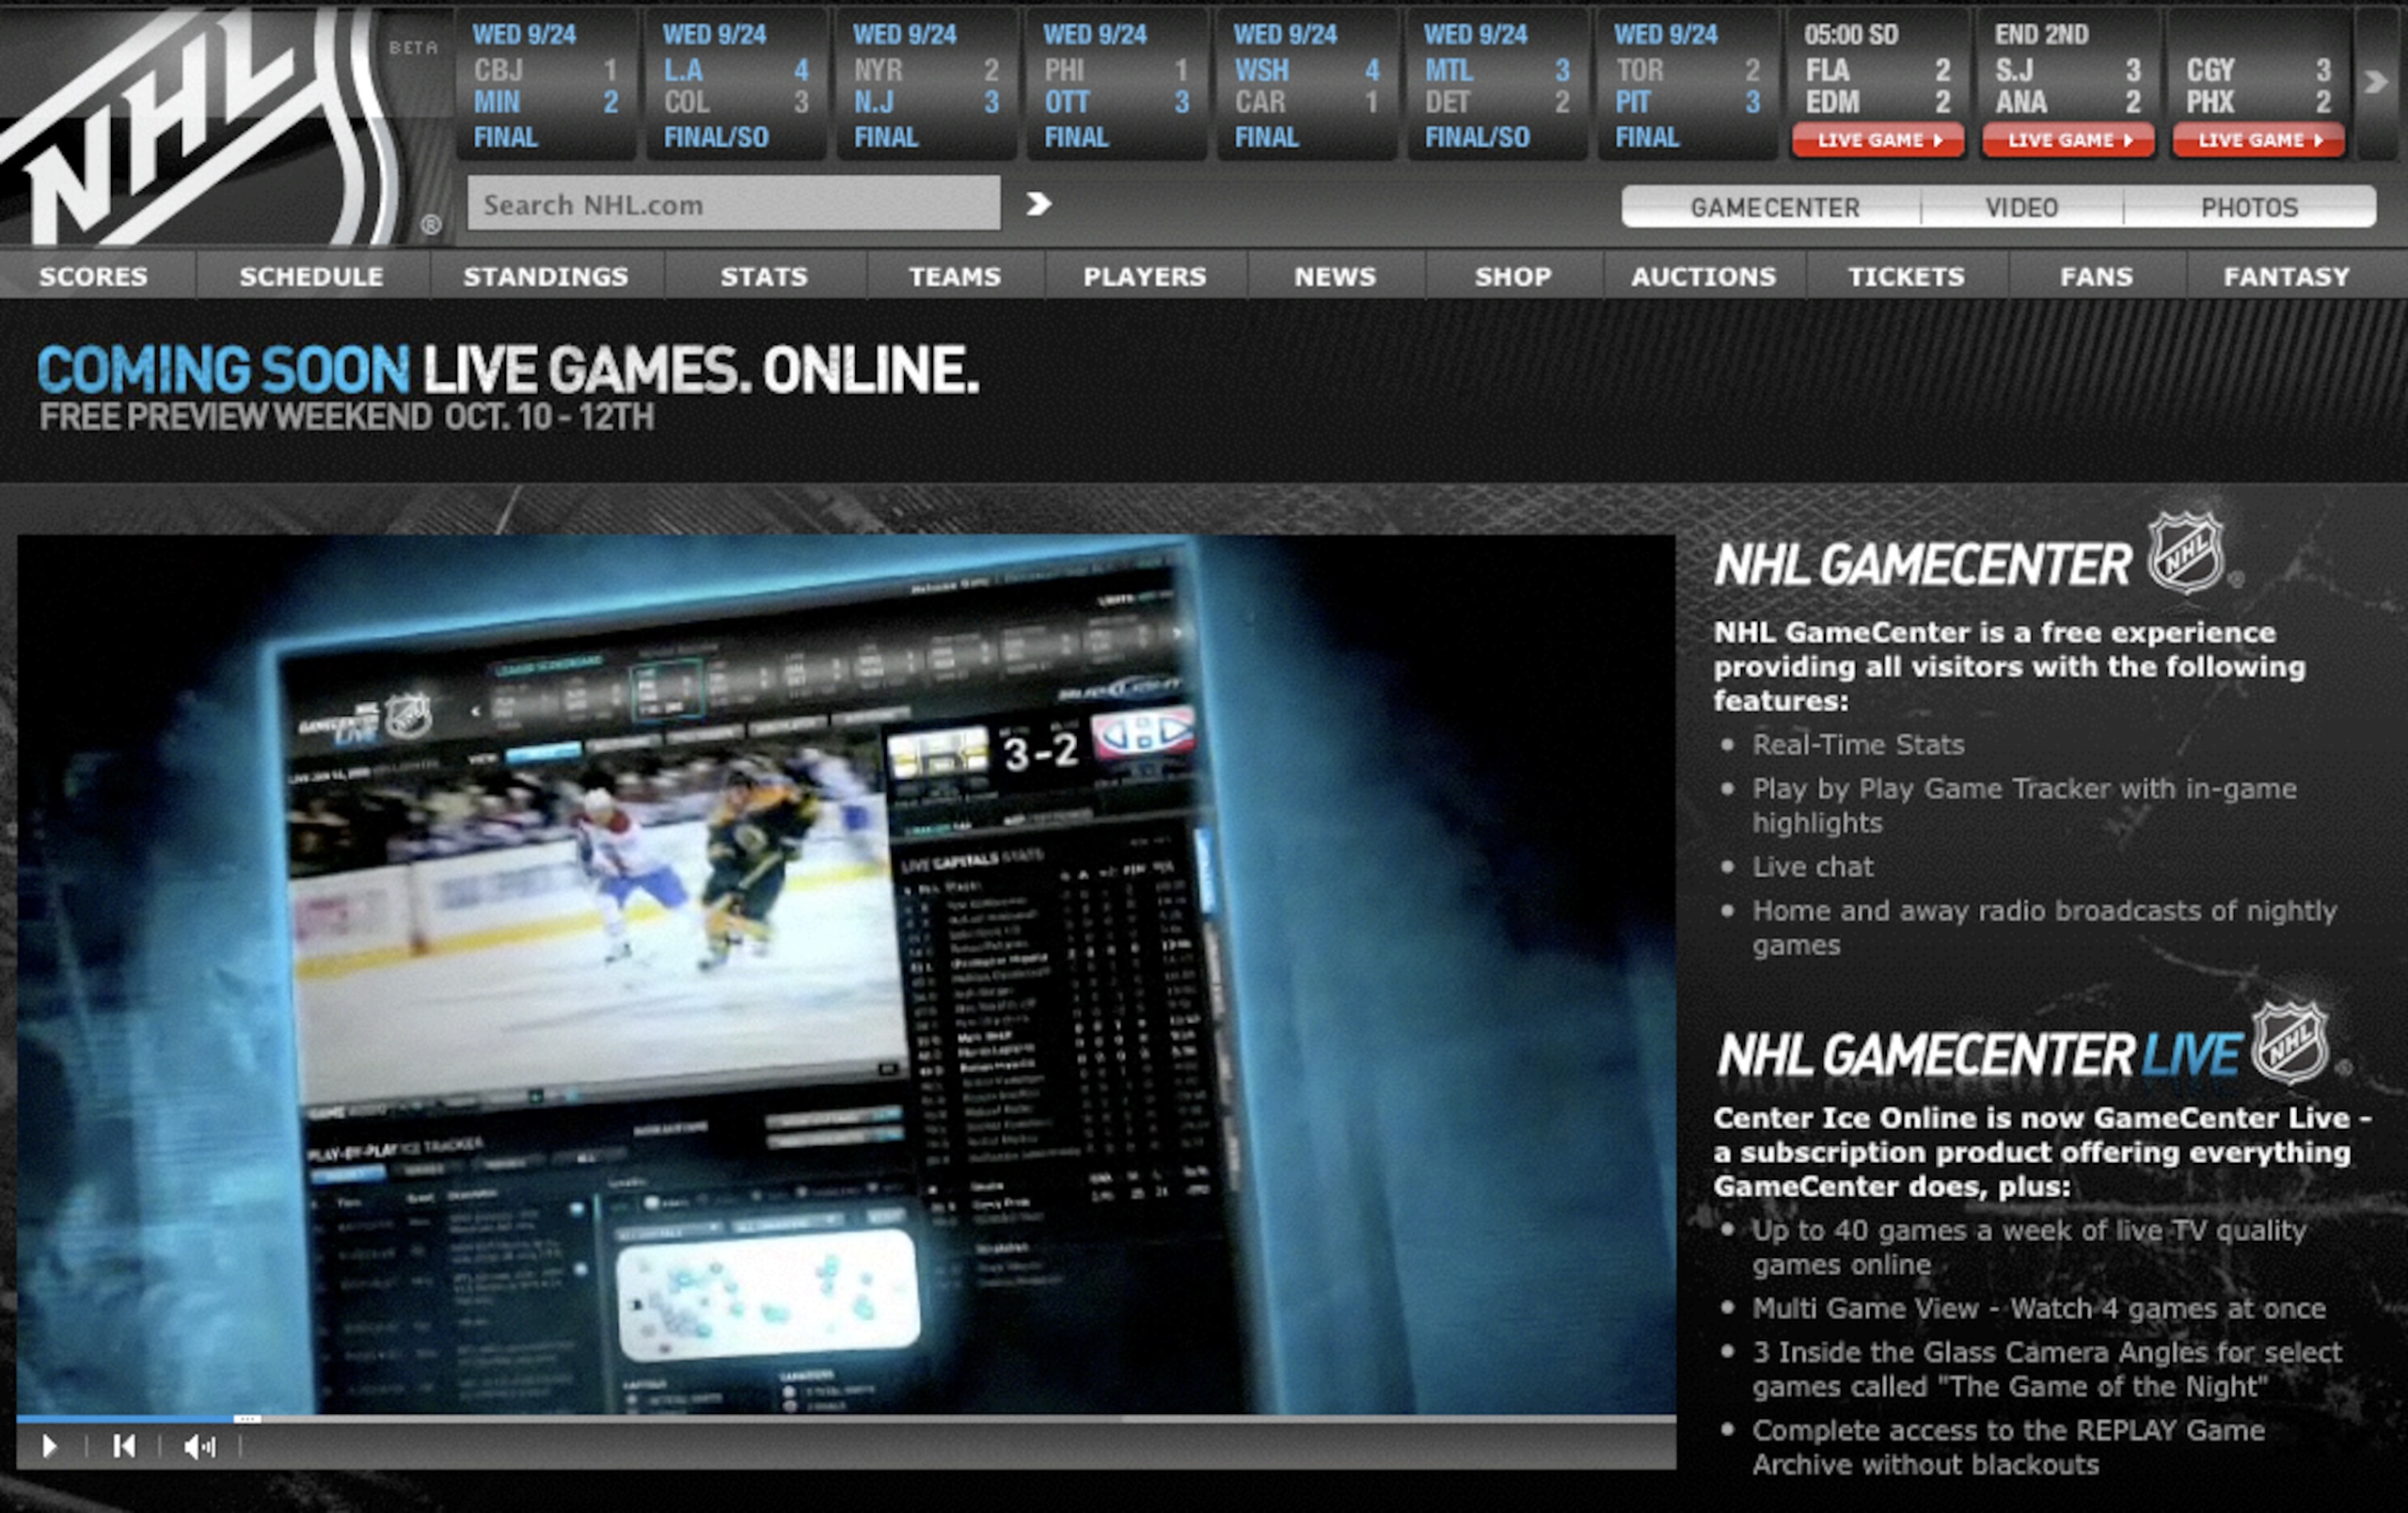The image size is (2408, 1513).
Task: Click 'Up to 40 games a week' bullet text
Action: [x=2029, y=1248]
